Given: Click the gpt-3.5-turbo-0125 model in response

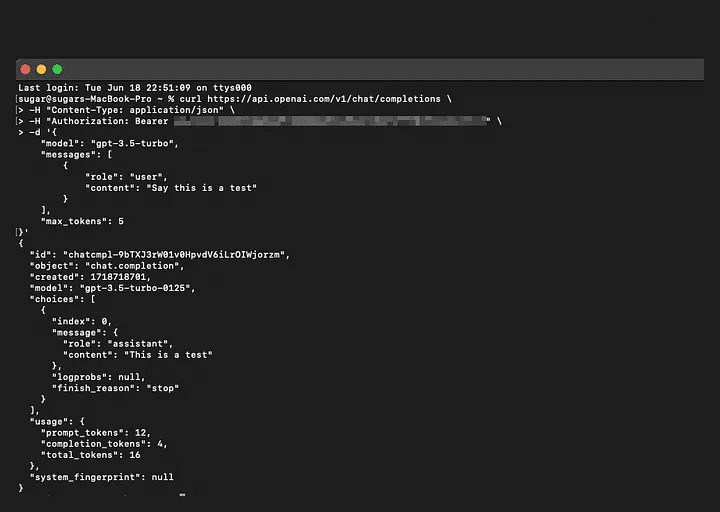Looking at the screenshot, I should tap(135, 288).
